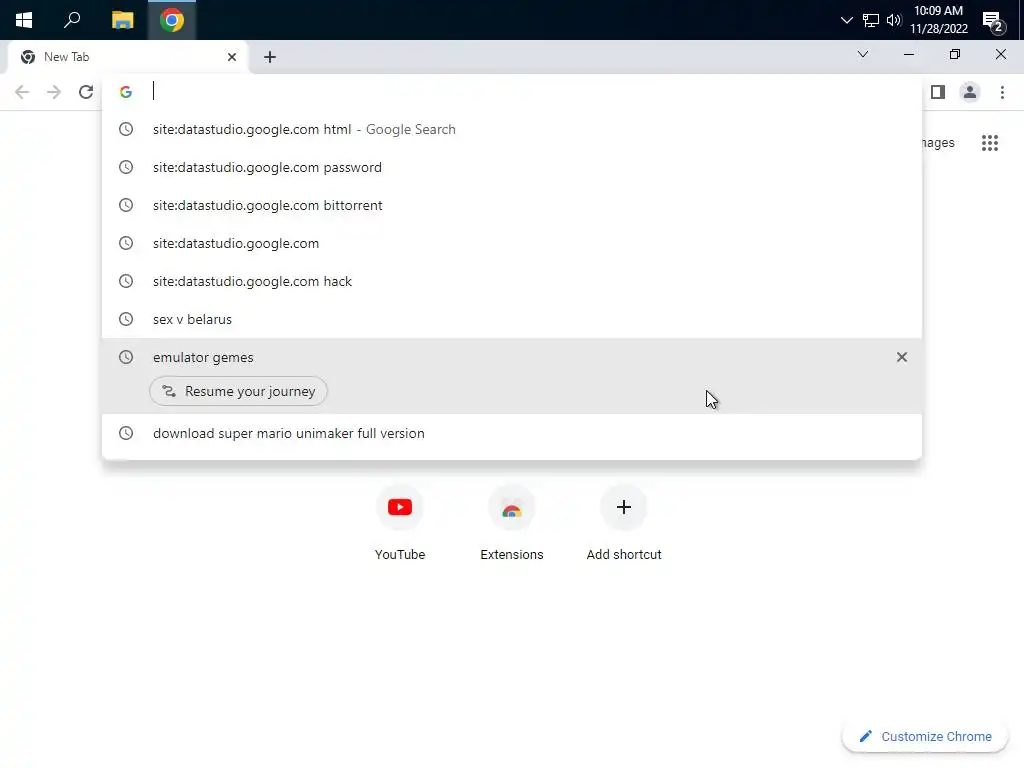Viewport: 1024px width, 768px height.
Task: Click the Add shortcut button
Action: 624,524
